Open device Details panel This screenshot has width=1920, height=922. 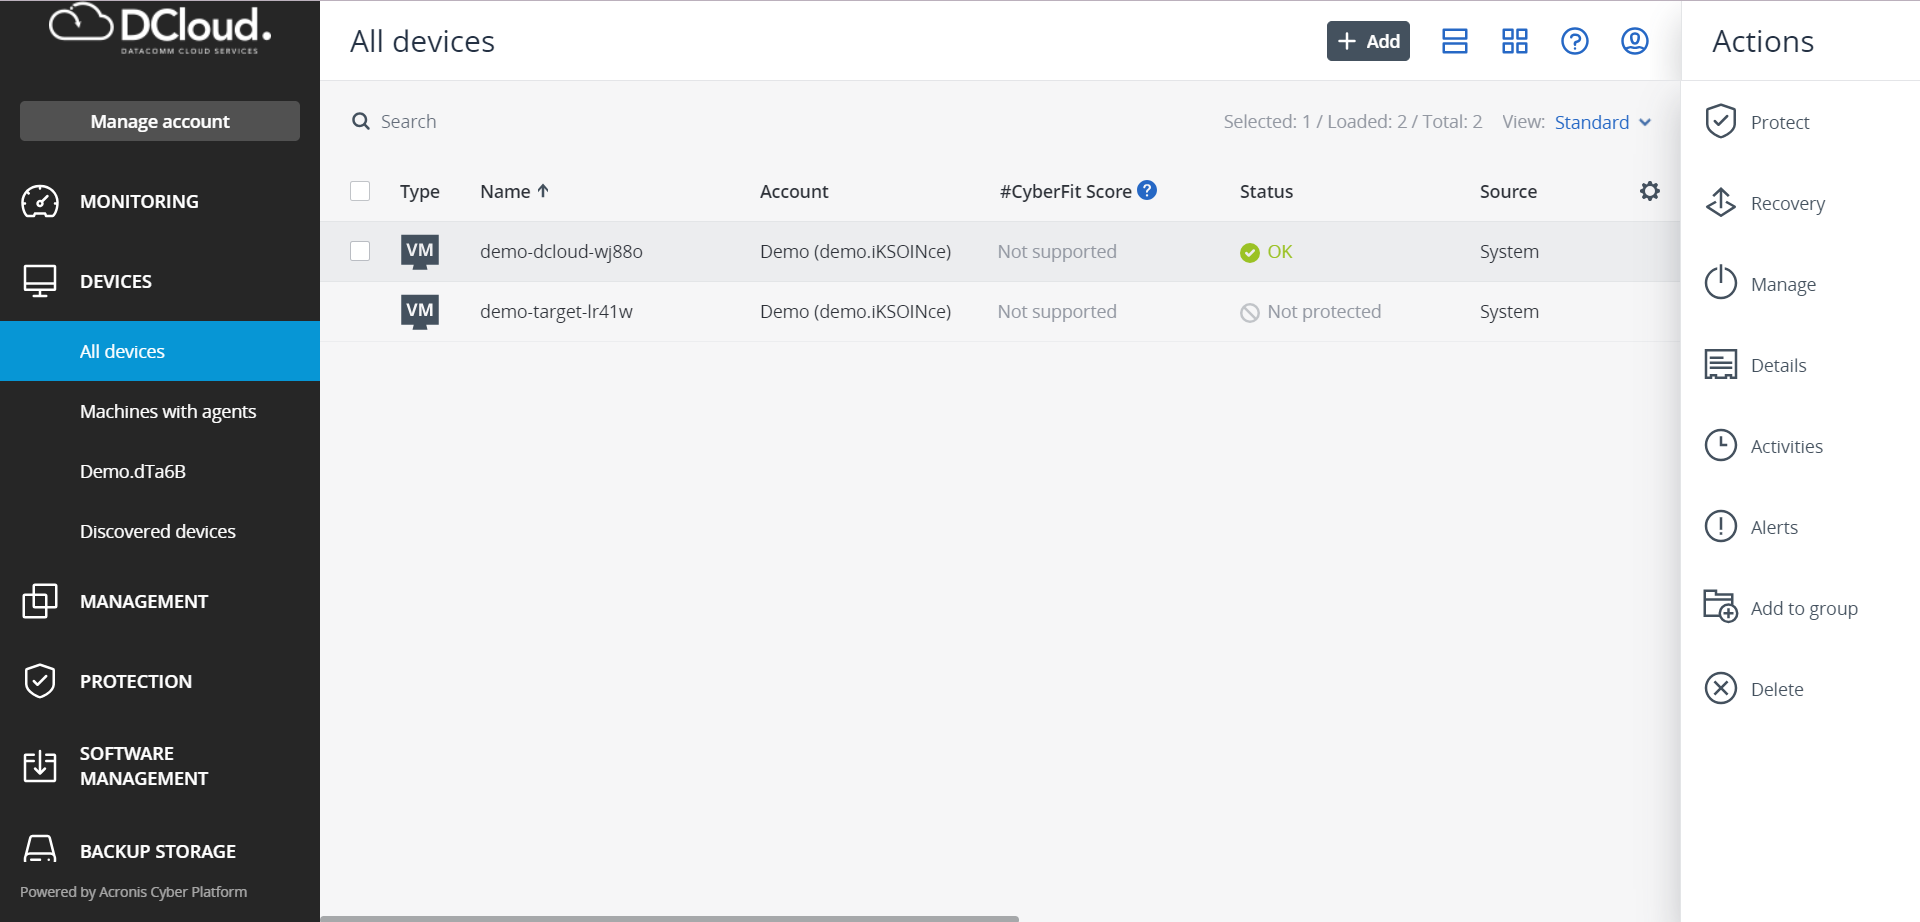[1777, 366]
